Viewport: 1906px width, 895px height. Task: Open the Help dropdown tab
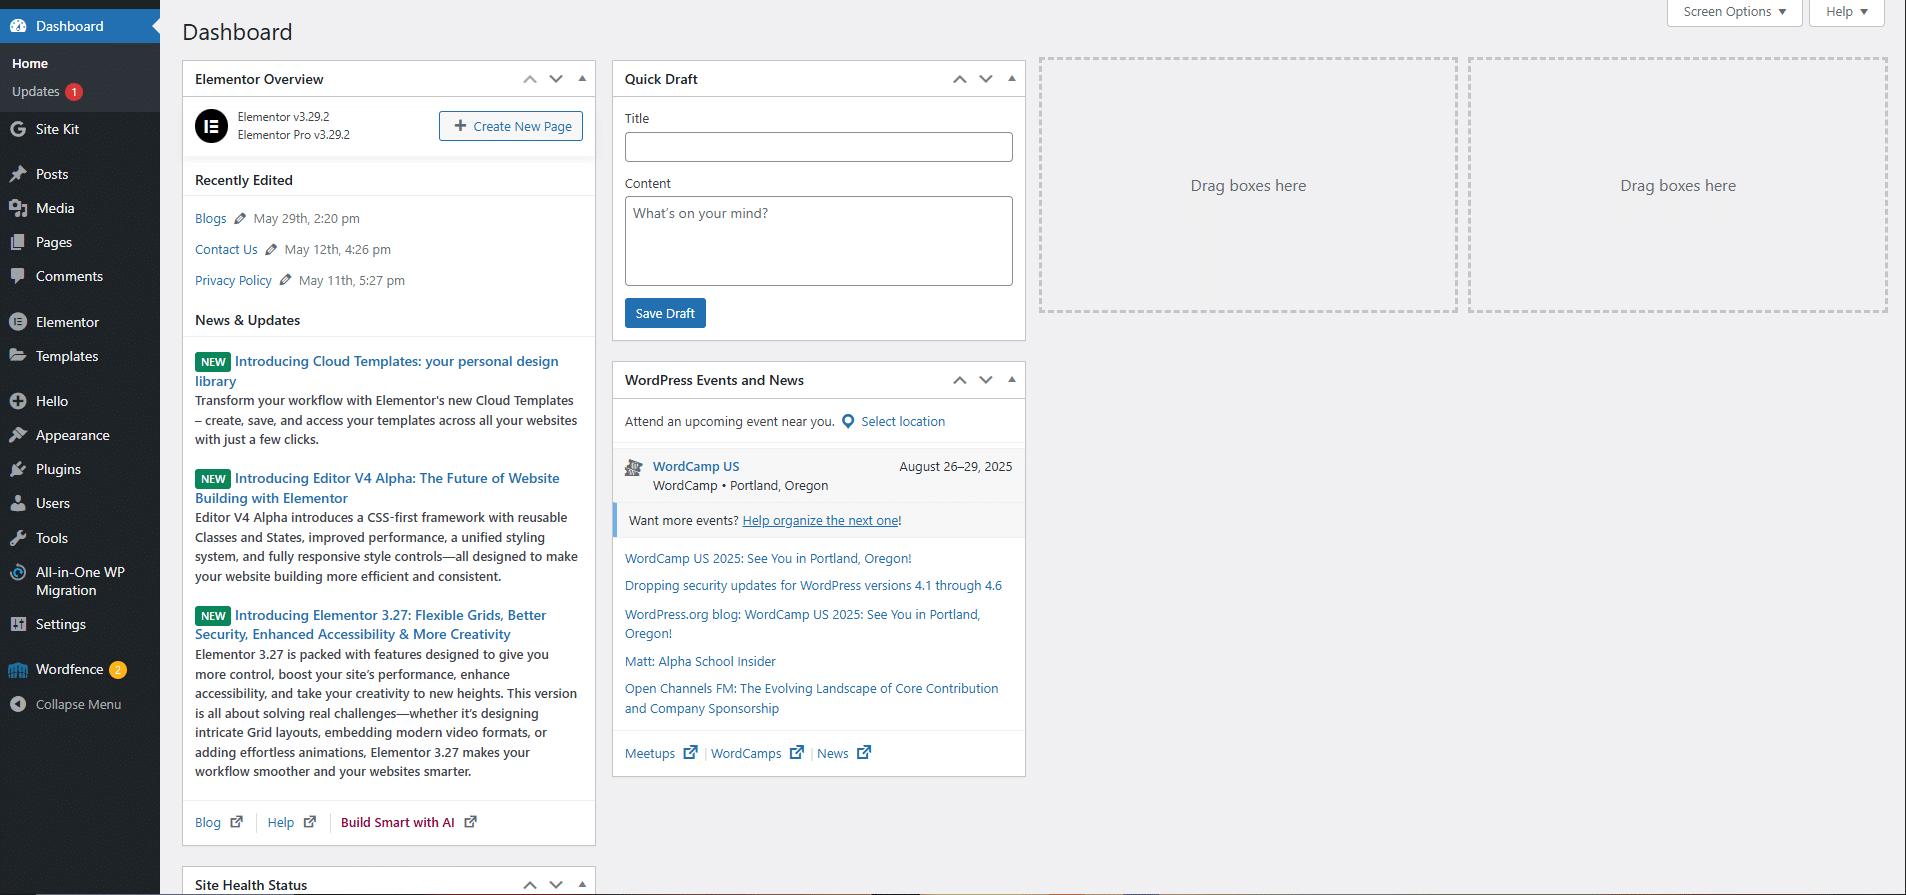pos(1847,12)
